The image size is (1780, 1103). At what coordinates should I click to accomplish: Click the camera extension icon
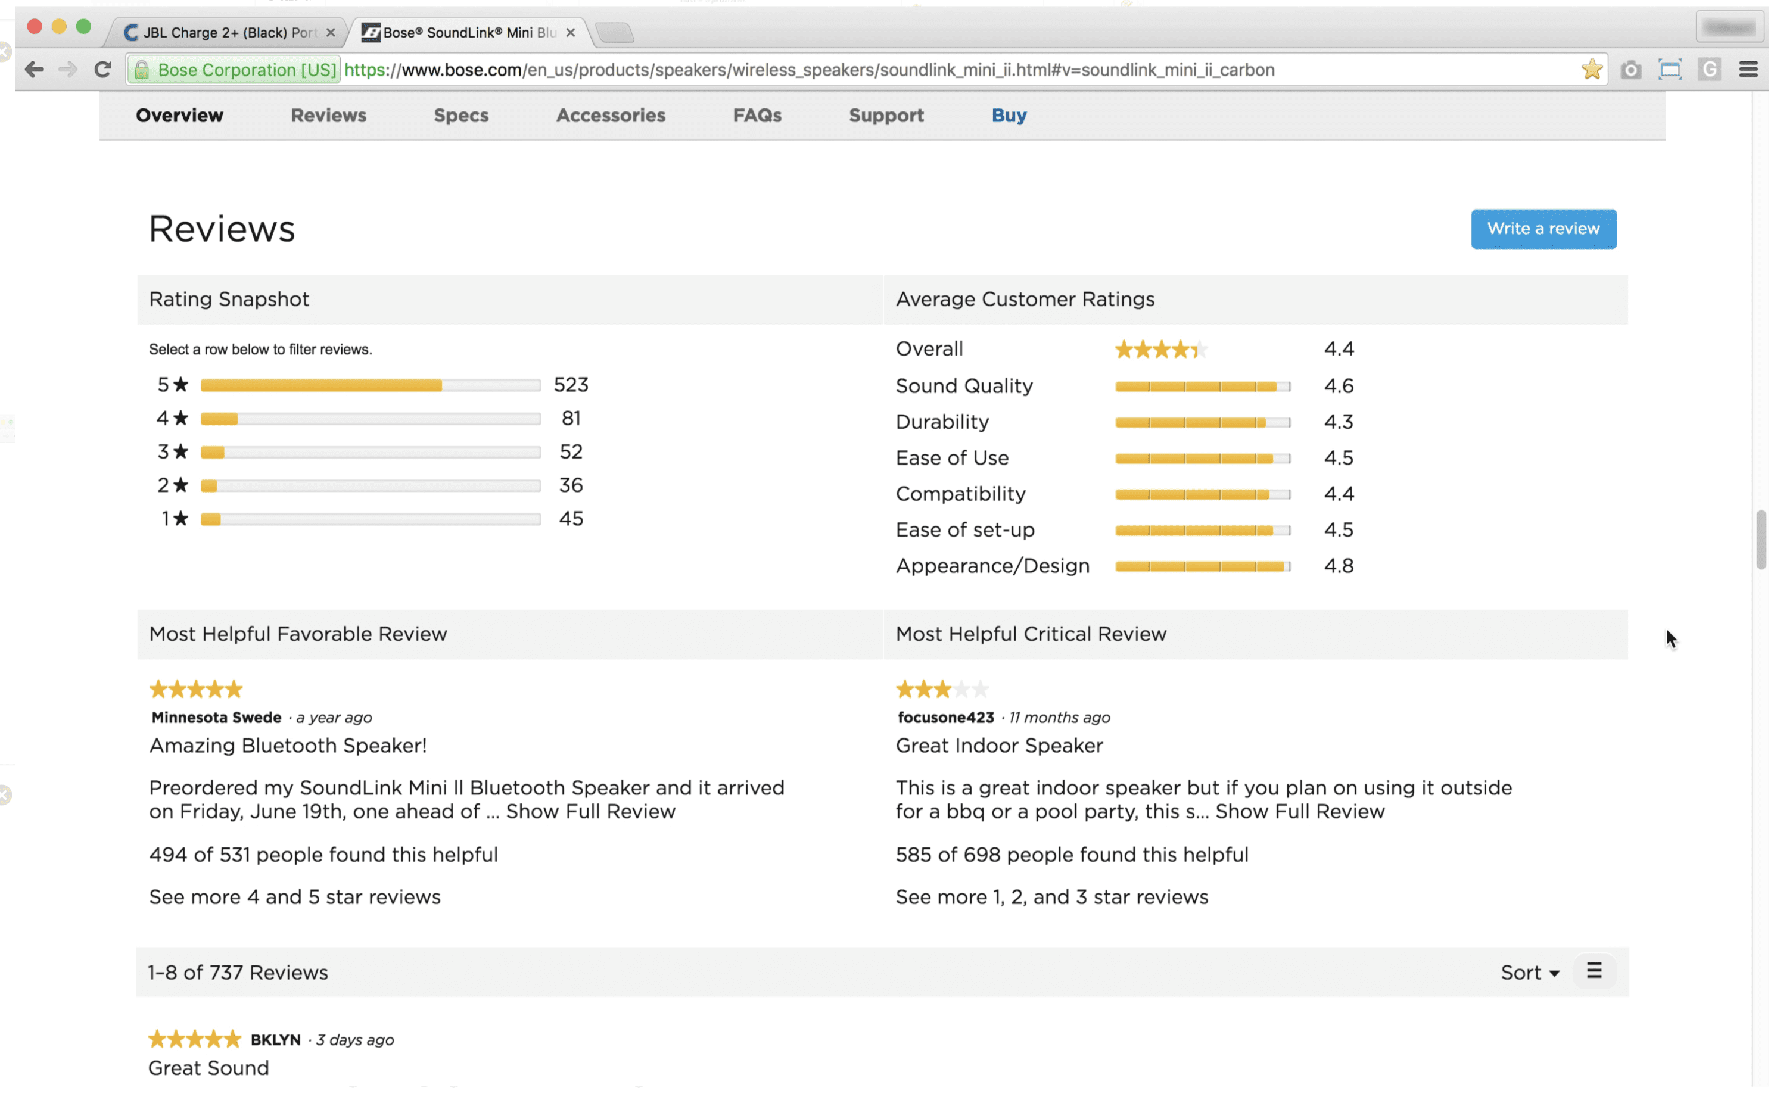pos(1631,70)
